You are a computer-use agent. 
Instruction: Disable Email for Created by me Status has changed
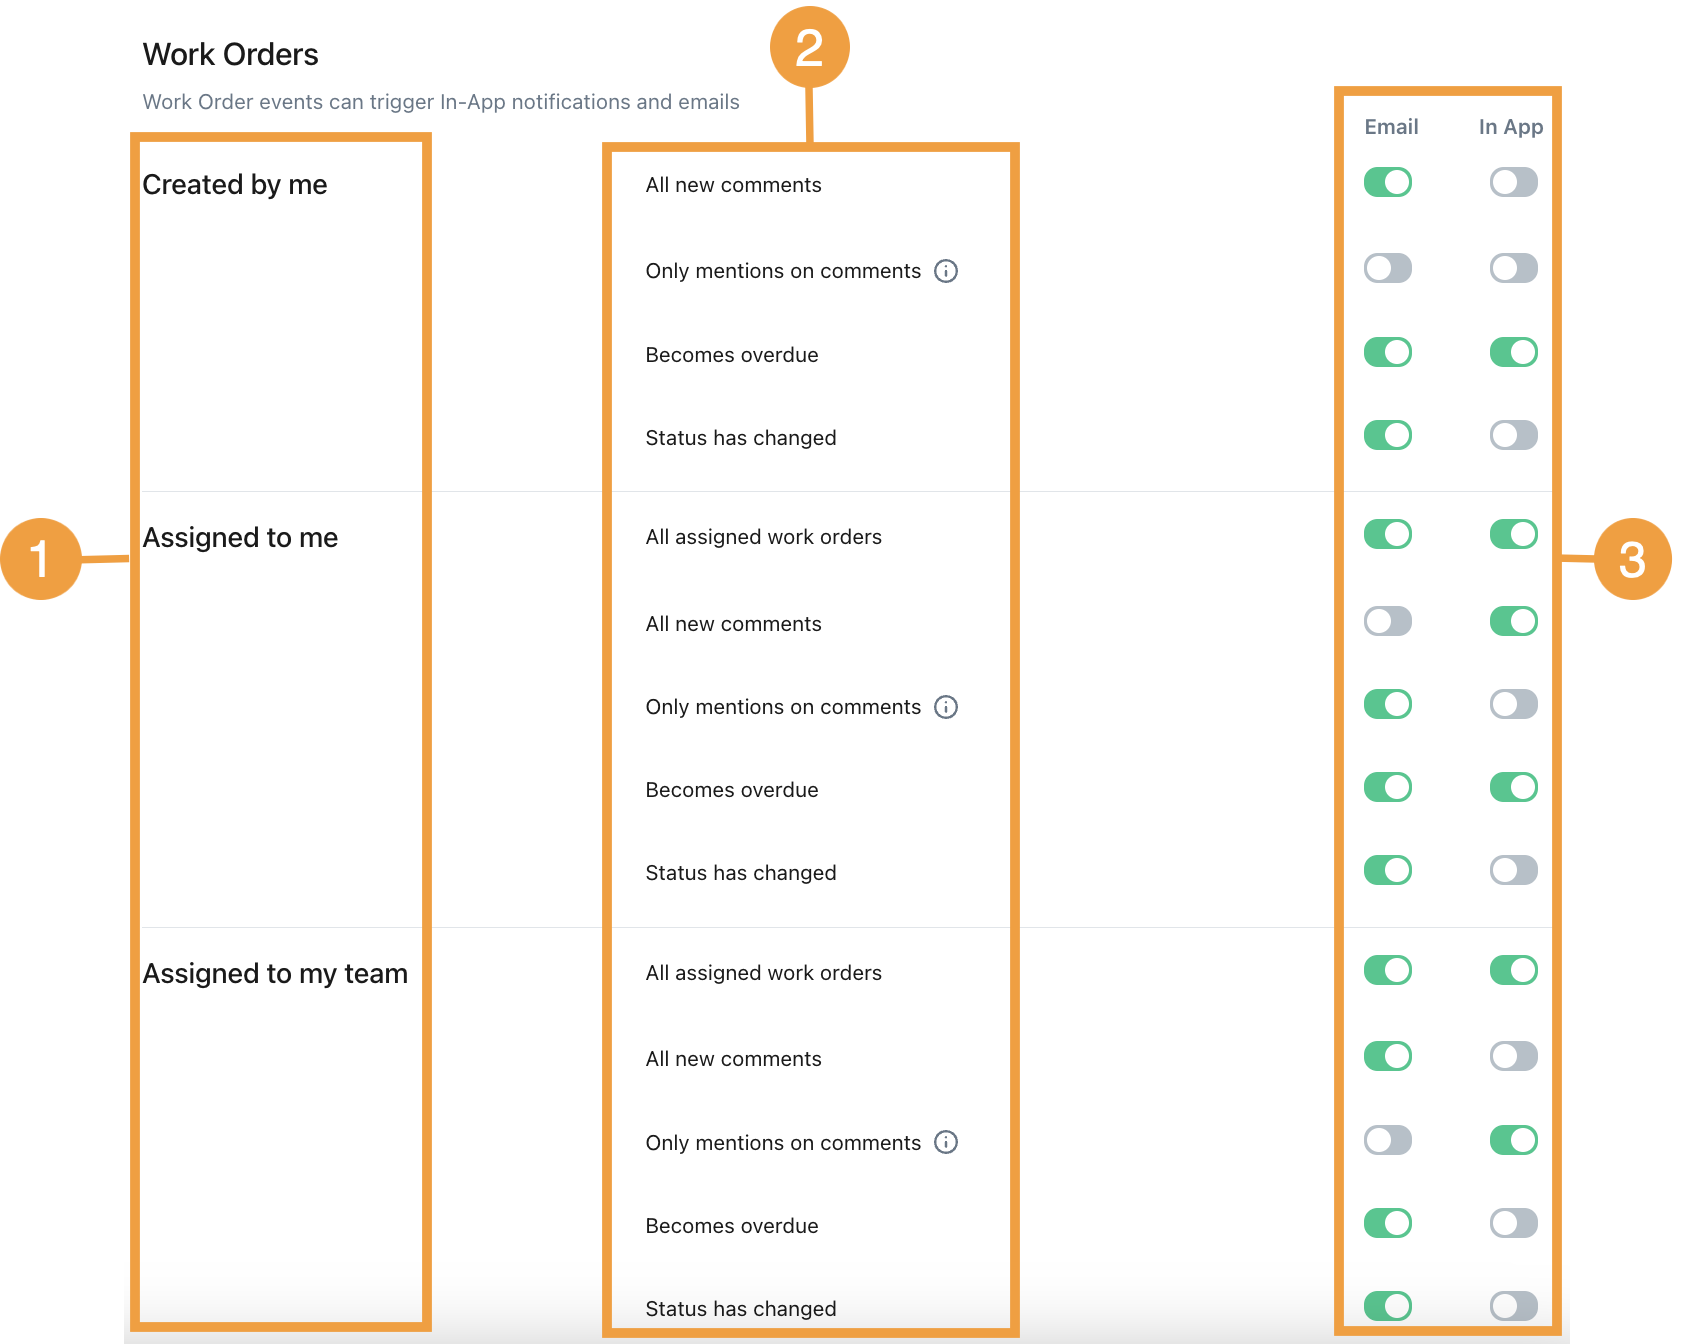(x=1388, y=435)
